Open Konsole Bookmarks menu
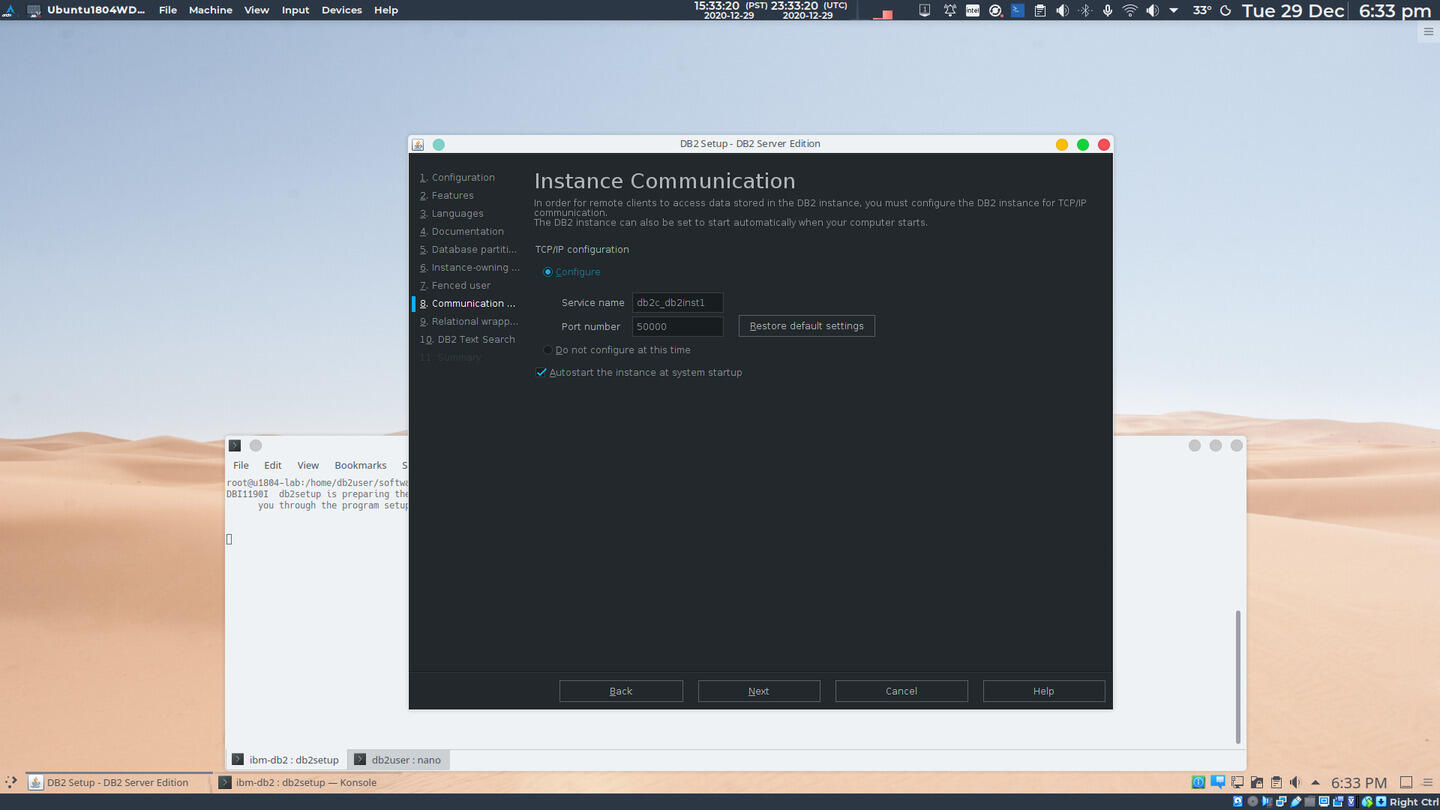This screenshot has height=810, width=1440. tap(360, 465)
